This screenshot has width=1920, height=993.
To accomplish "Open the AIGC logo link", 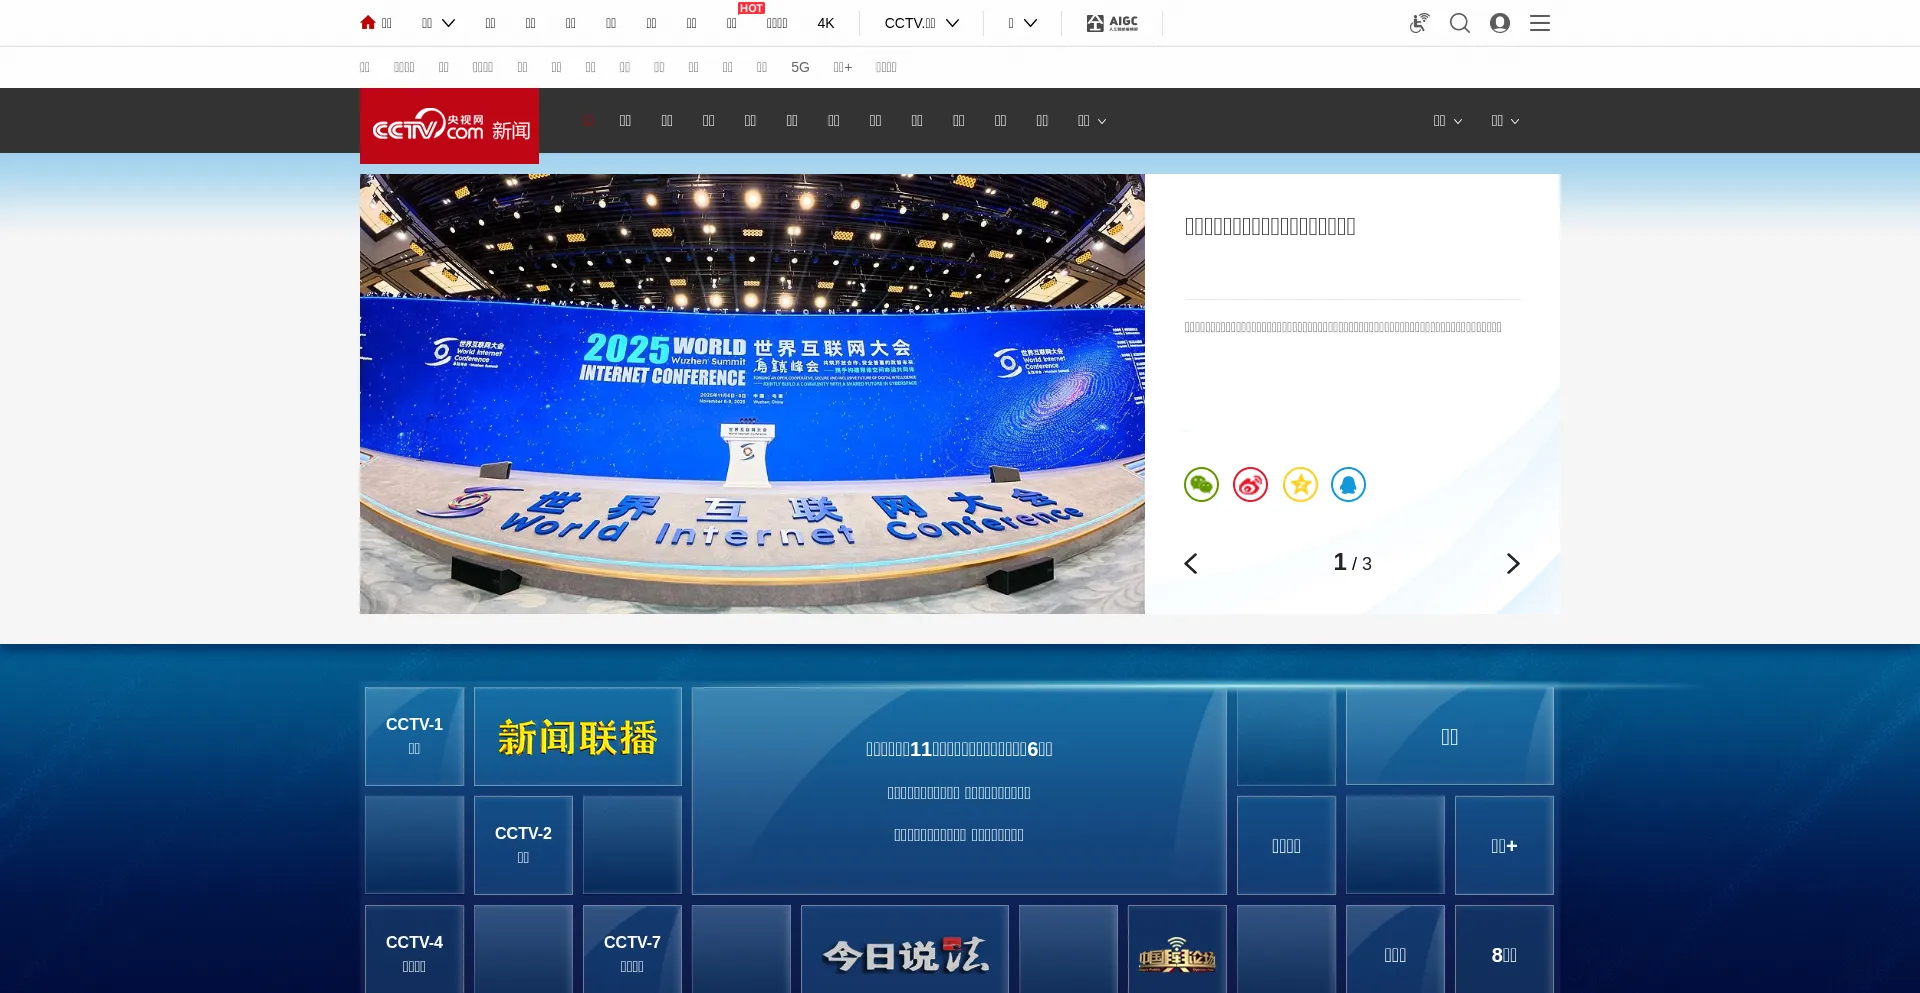I will point(1112,23).
